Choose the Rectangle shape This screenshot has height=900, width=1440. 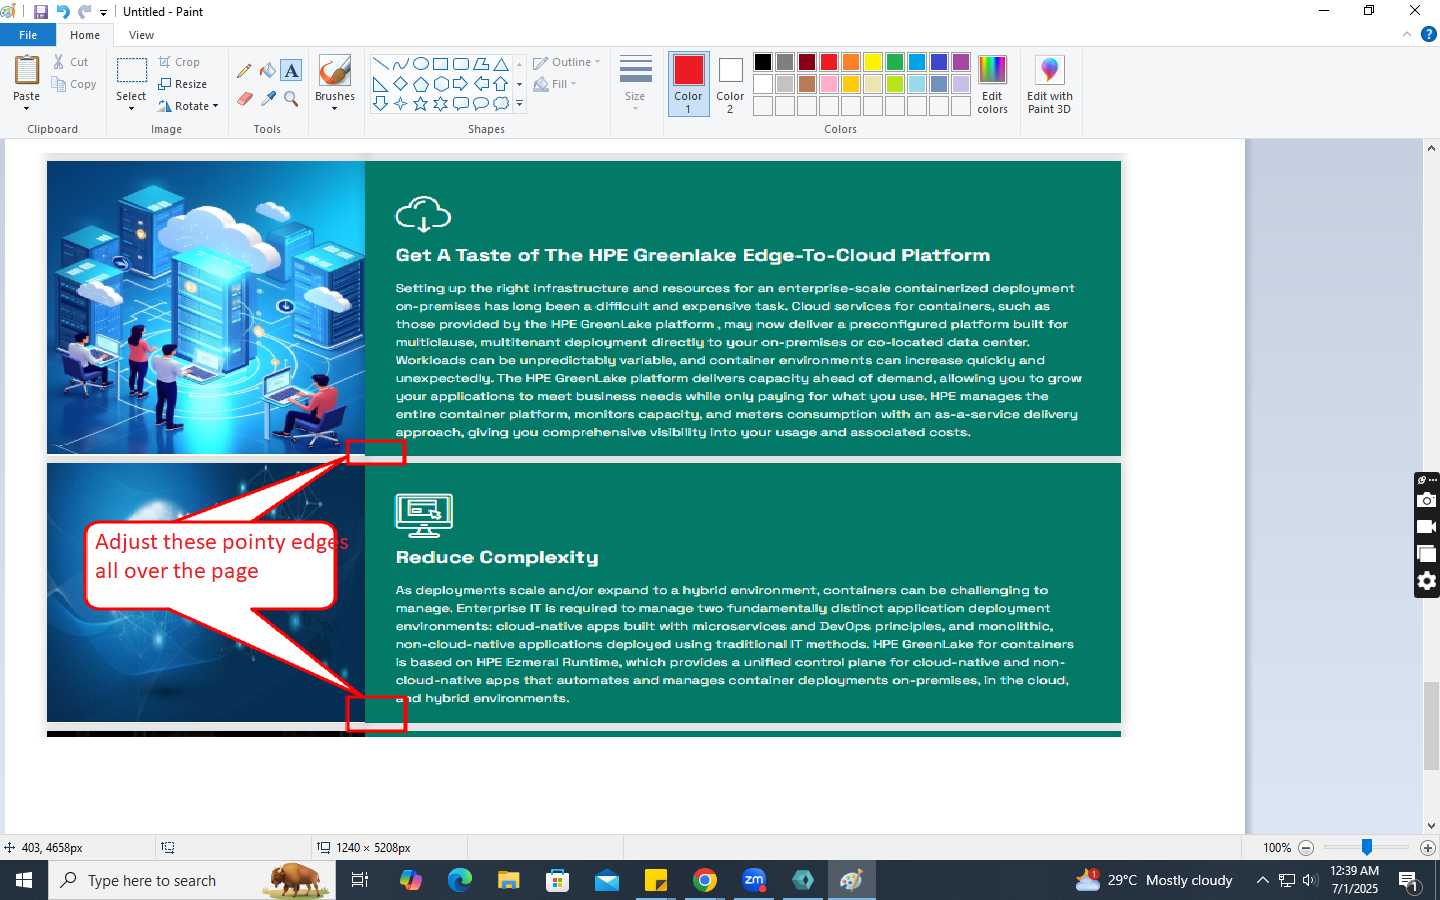[x=440, y=64]
